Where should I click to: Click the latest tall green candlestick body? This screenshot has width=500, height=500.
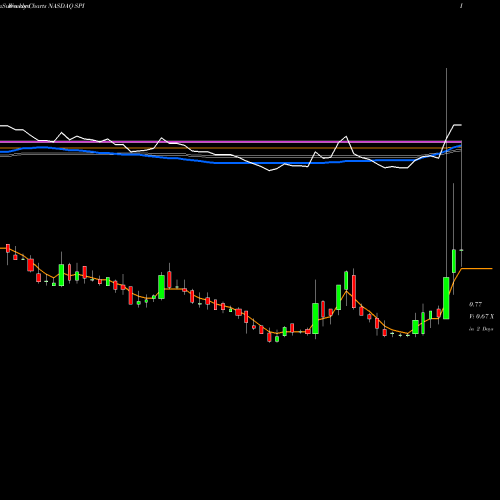click(x=446, y=298)
